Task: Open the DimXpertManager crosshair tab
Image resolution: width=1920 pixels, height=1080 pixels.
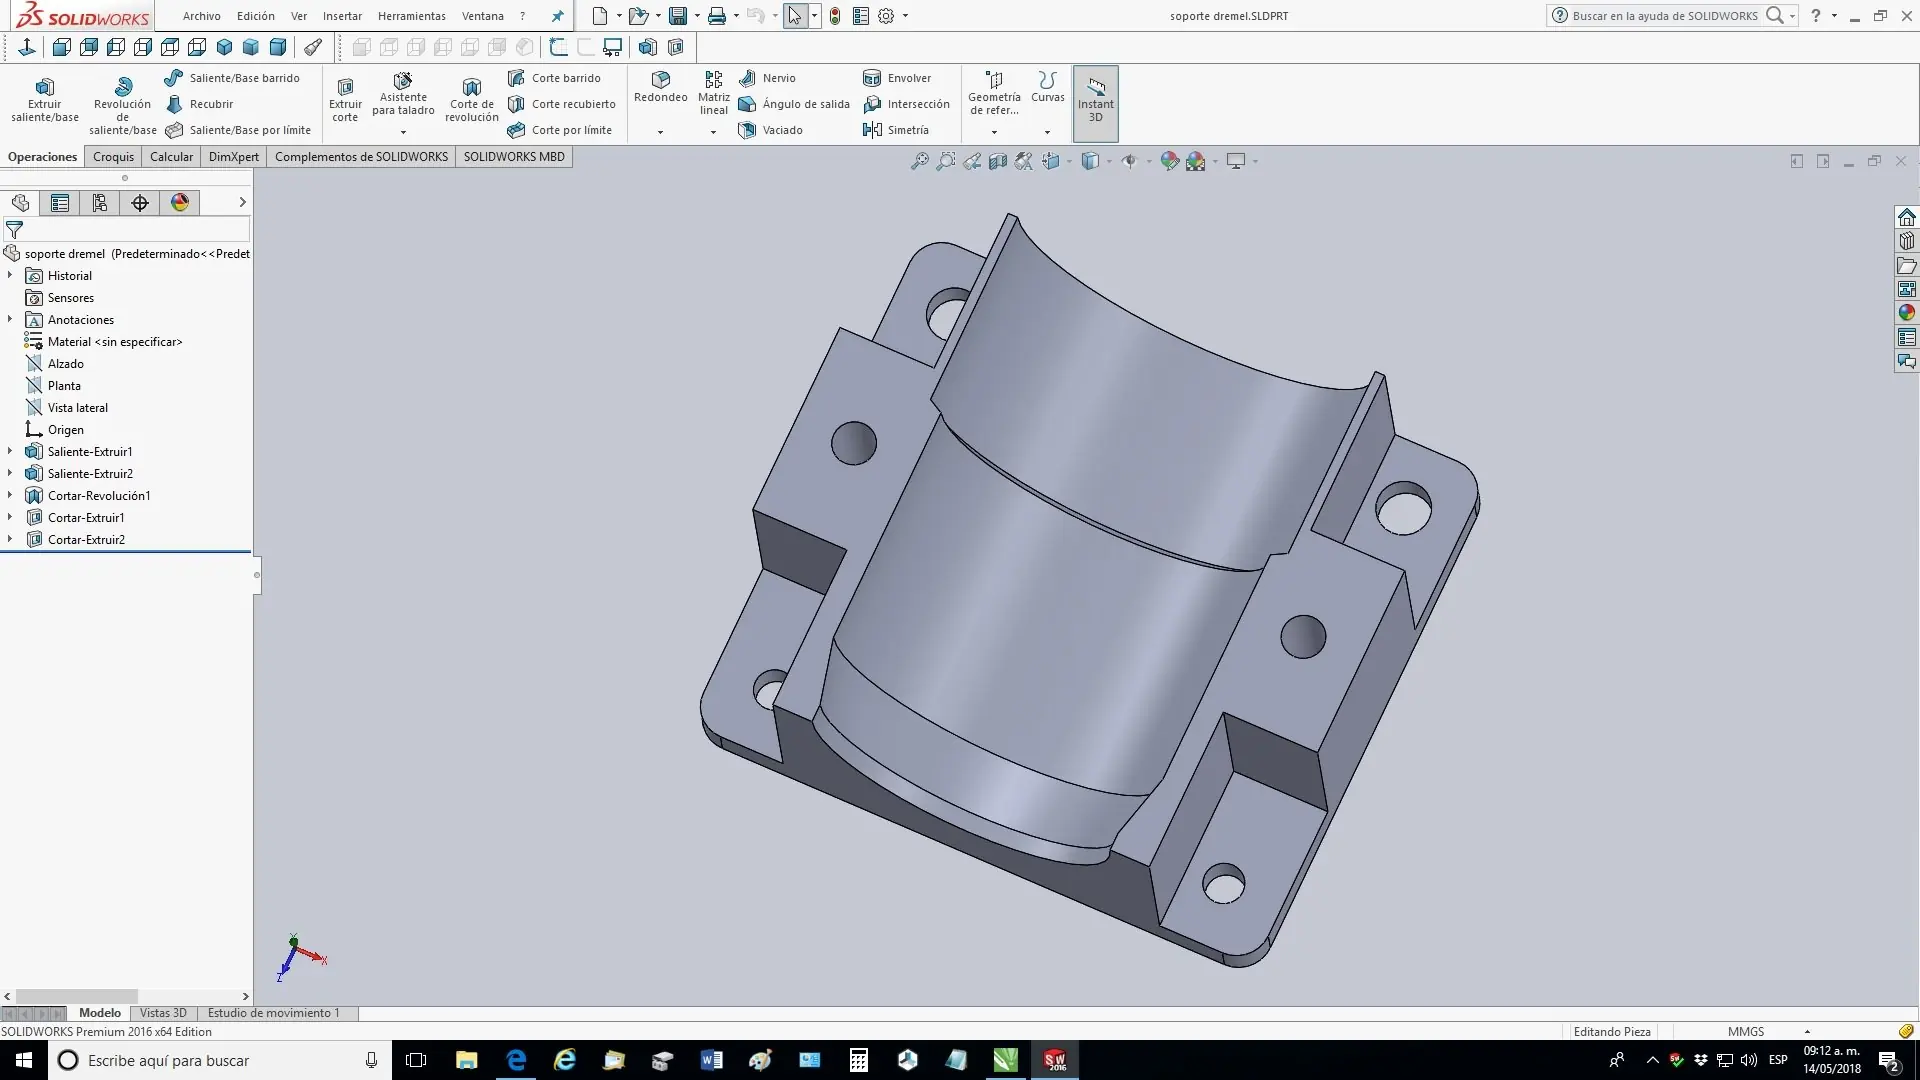Action: (x=140, y=203)
